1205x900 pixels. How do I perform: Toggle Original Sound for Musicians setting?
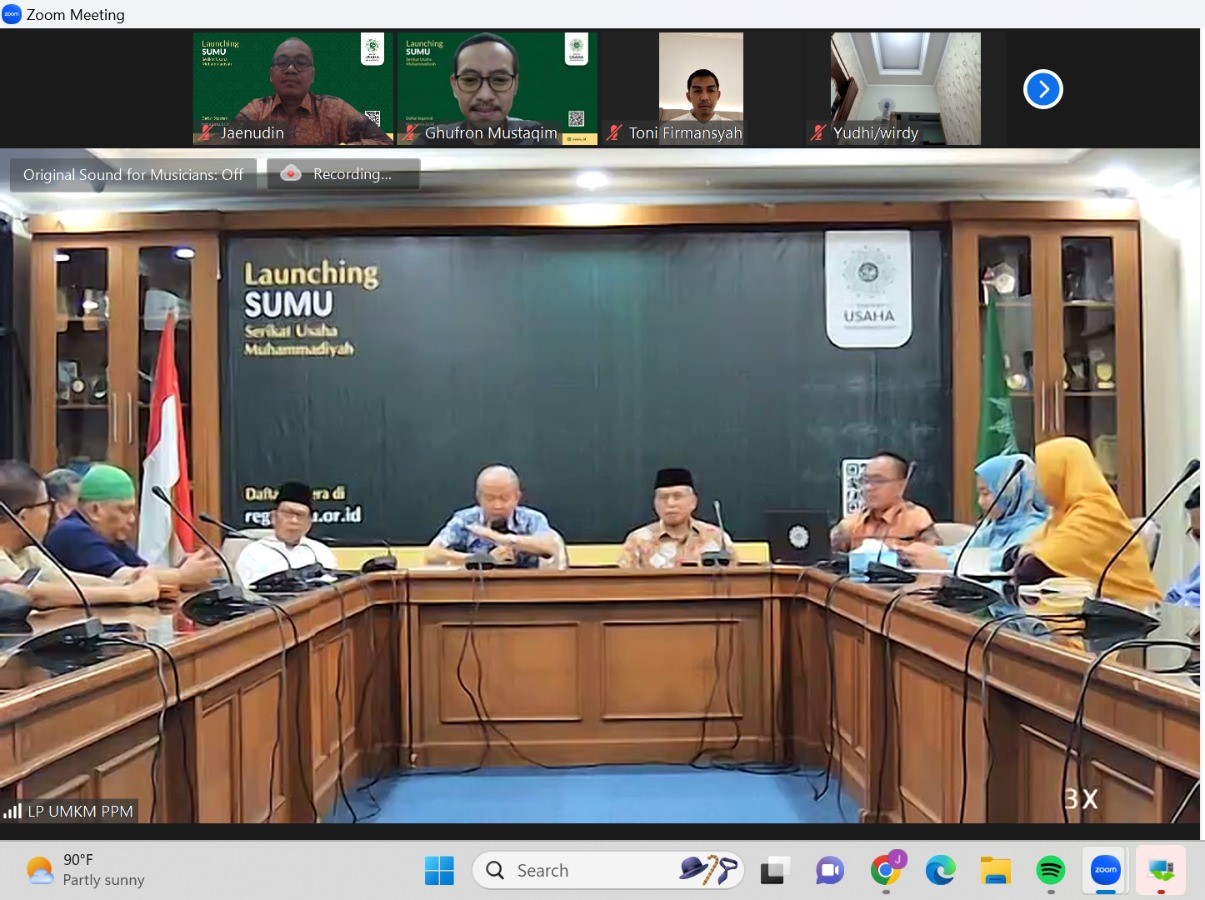click(133, 174)
